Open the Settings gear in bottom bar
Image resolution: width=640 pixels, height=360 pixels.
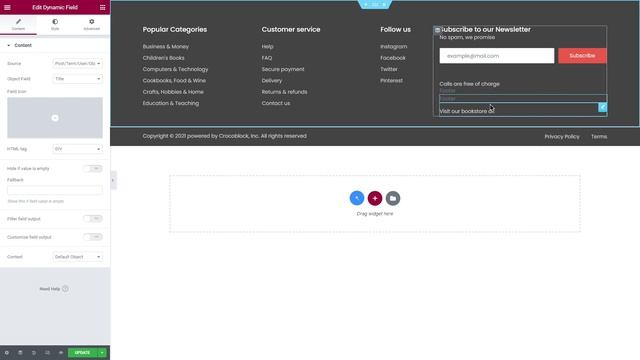click(x=7, y=353)
